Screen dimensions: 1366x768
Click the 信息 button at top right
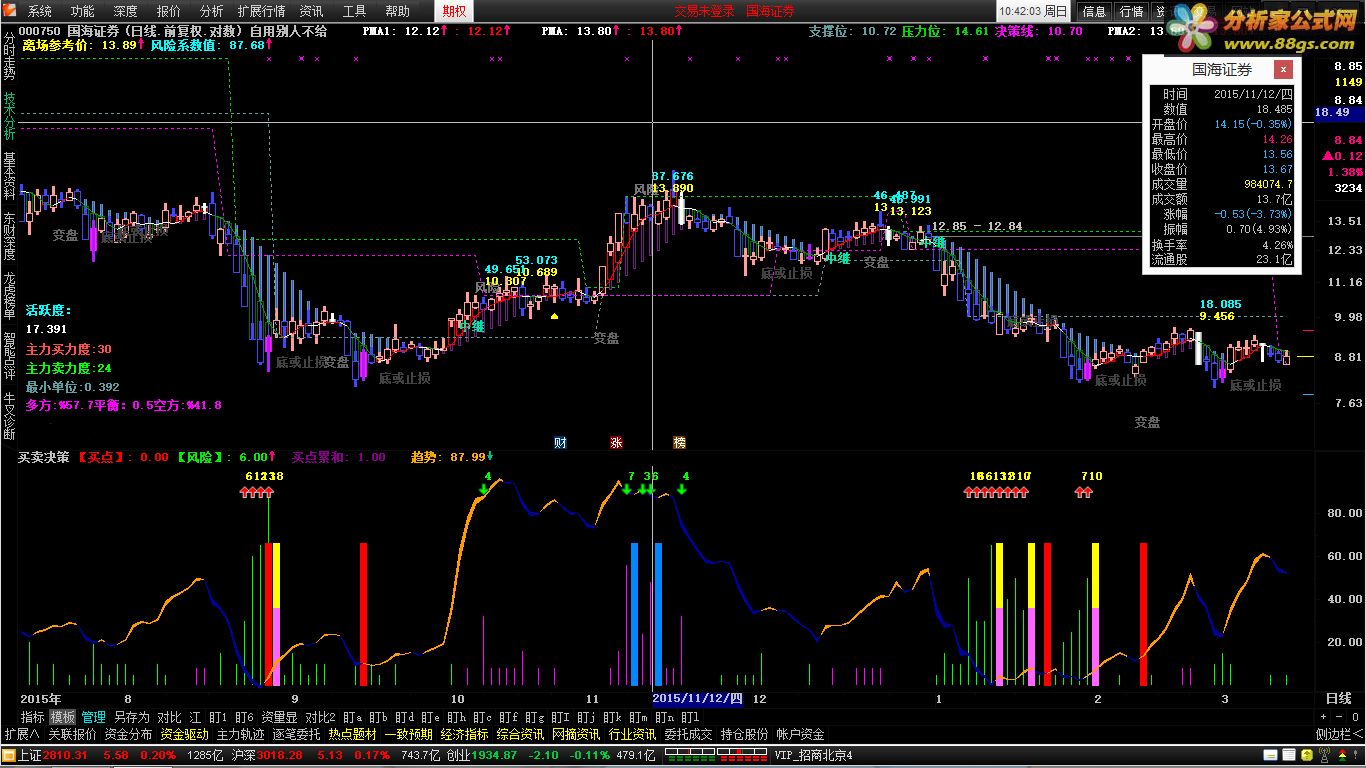tap(1095, 12)
